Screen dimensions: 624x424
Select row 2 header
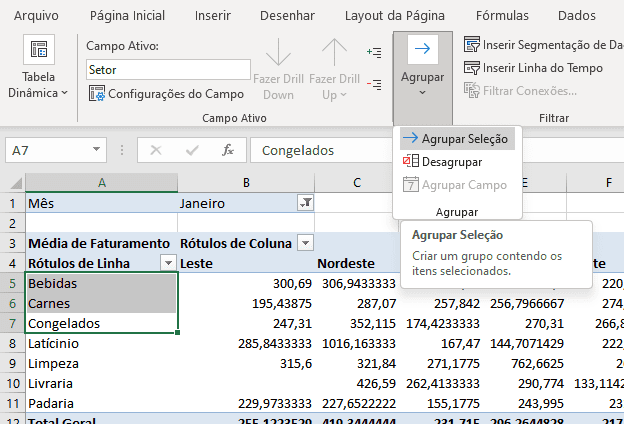(12, 223)
